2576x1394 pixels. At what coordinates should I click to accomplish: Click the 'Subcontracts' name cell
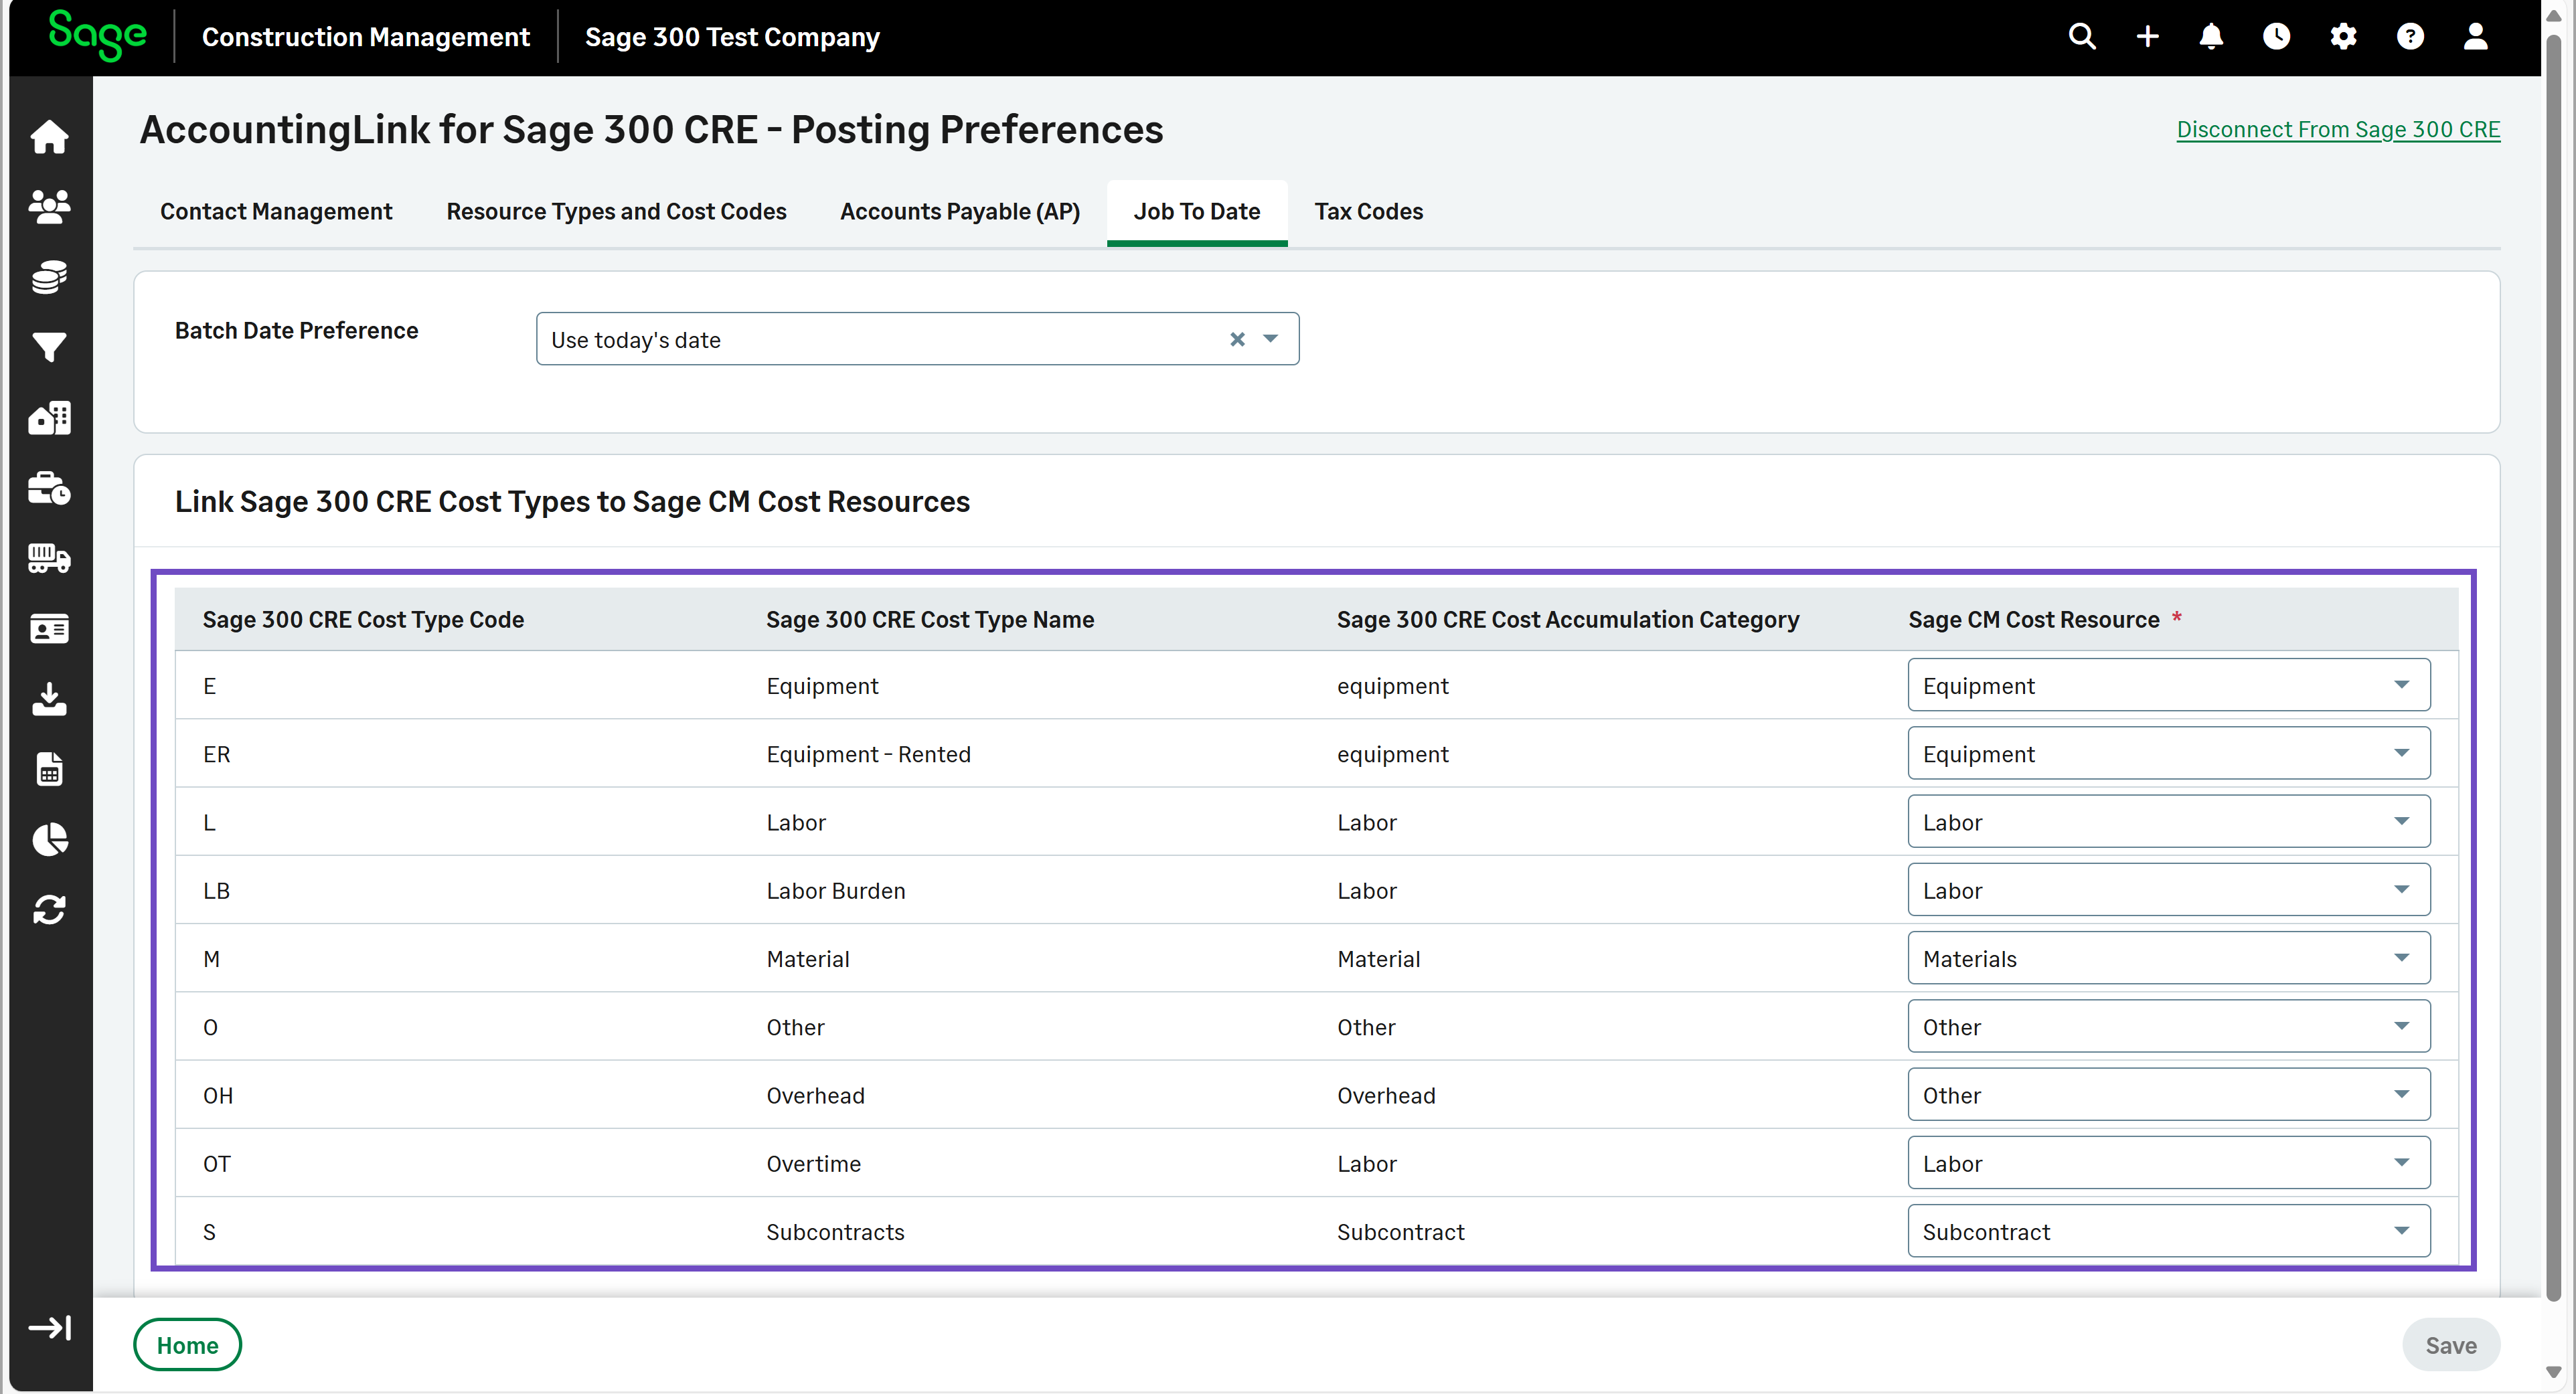click(x=835, y=1232)
